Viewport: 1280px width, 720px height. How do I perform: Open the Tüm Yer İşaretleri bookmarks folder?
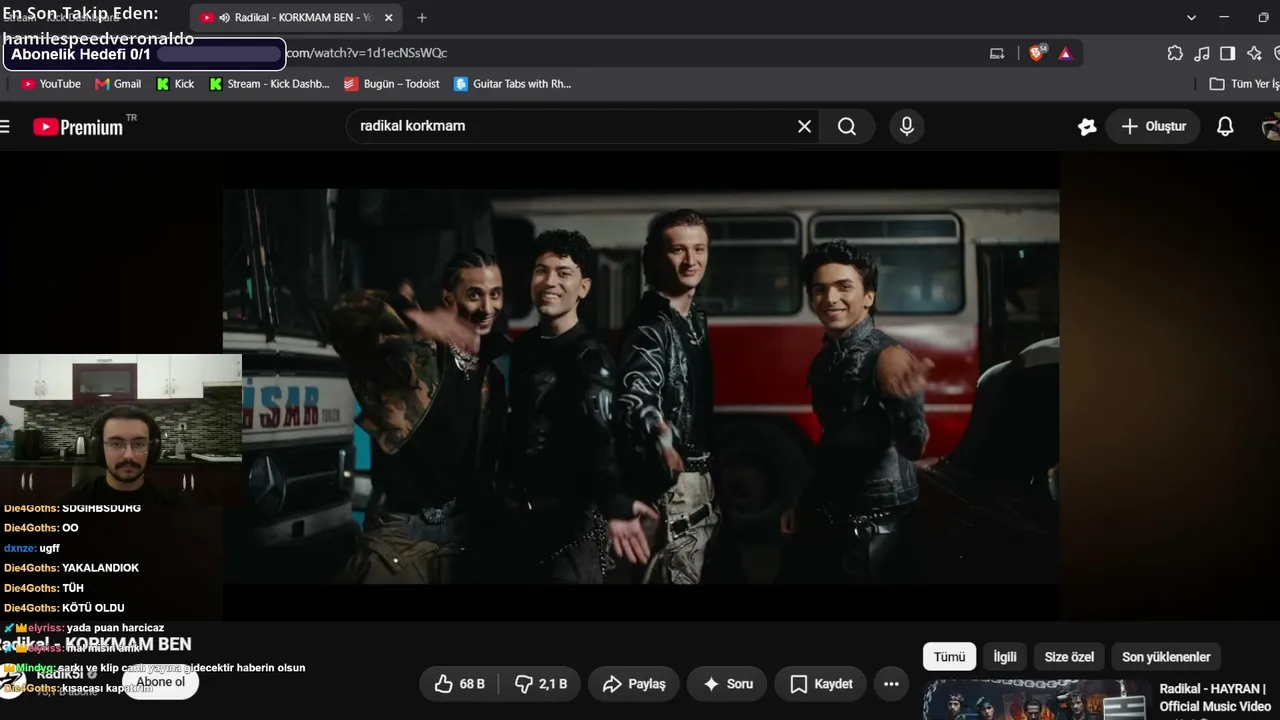pos(1244,84)
